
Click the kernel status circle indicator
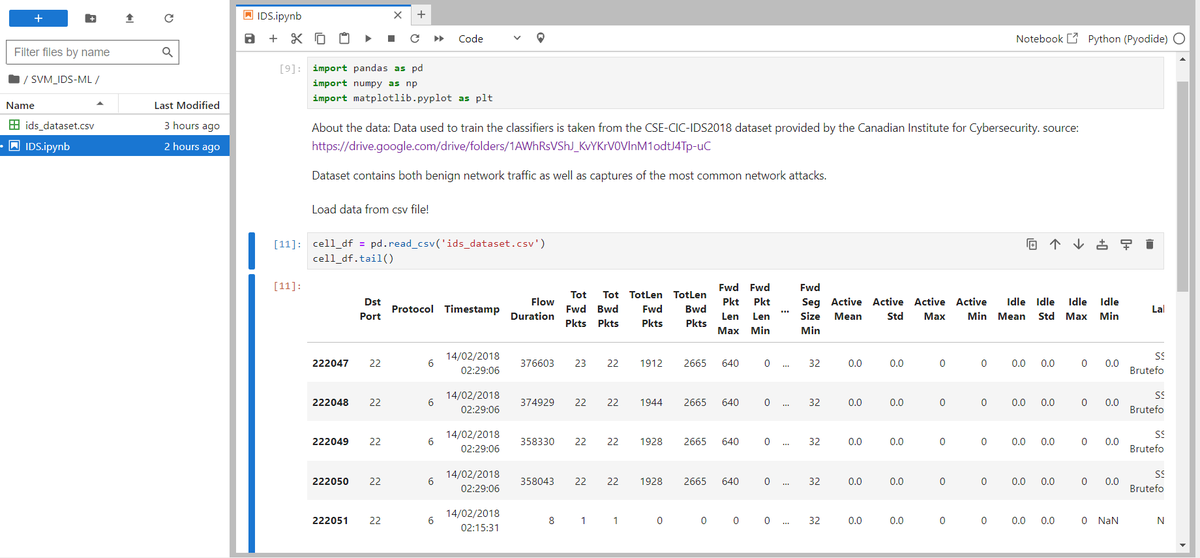[1179, 39]
